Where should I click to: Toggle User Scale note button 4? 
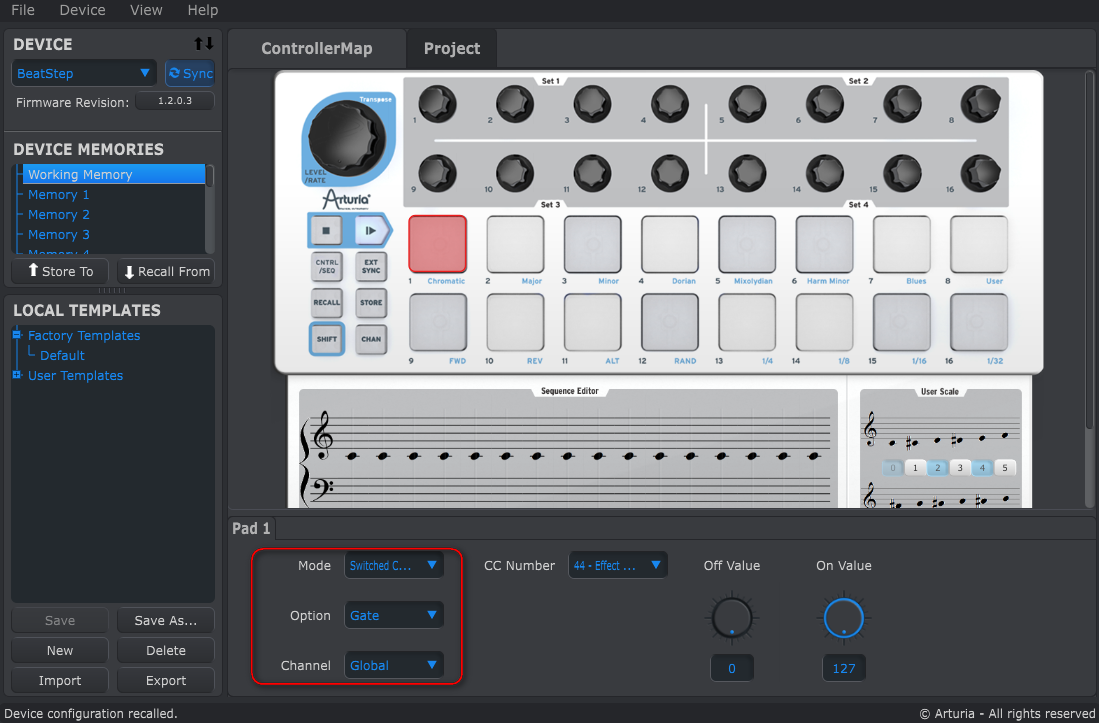[982, 467]
